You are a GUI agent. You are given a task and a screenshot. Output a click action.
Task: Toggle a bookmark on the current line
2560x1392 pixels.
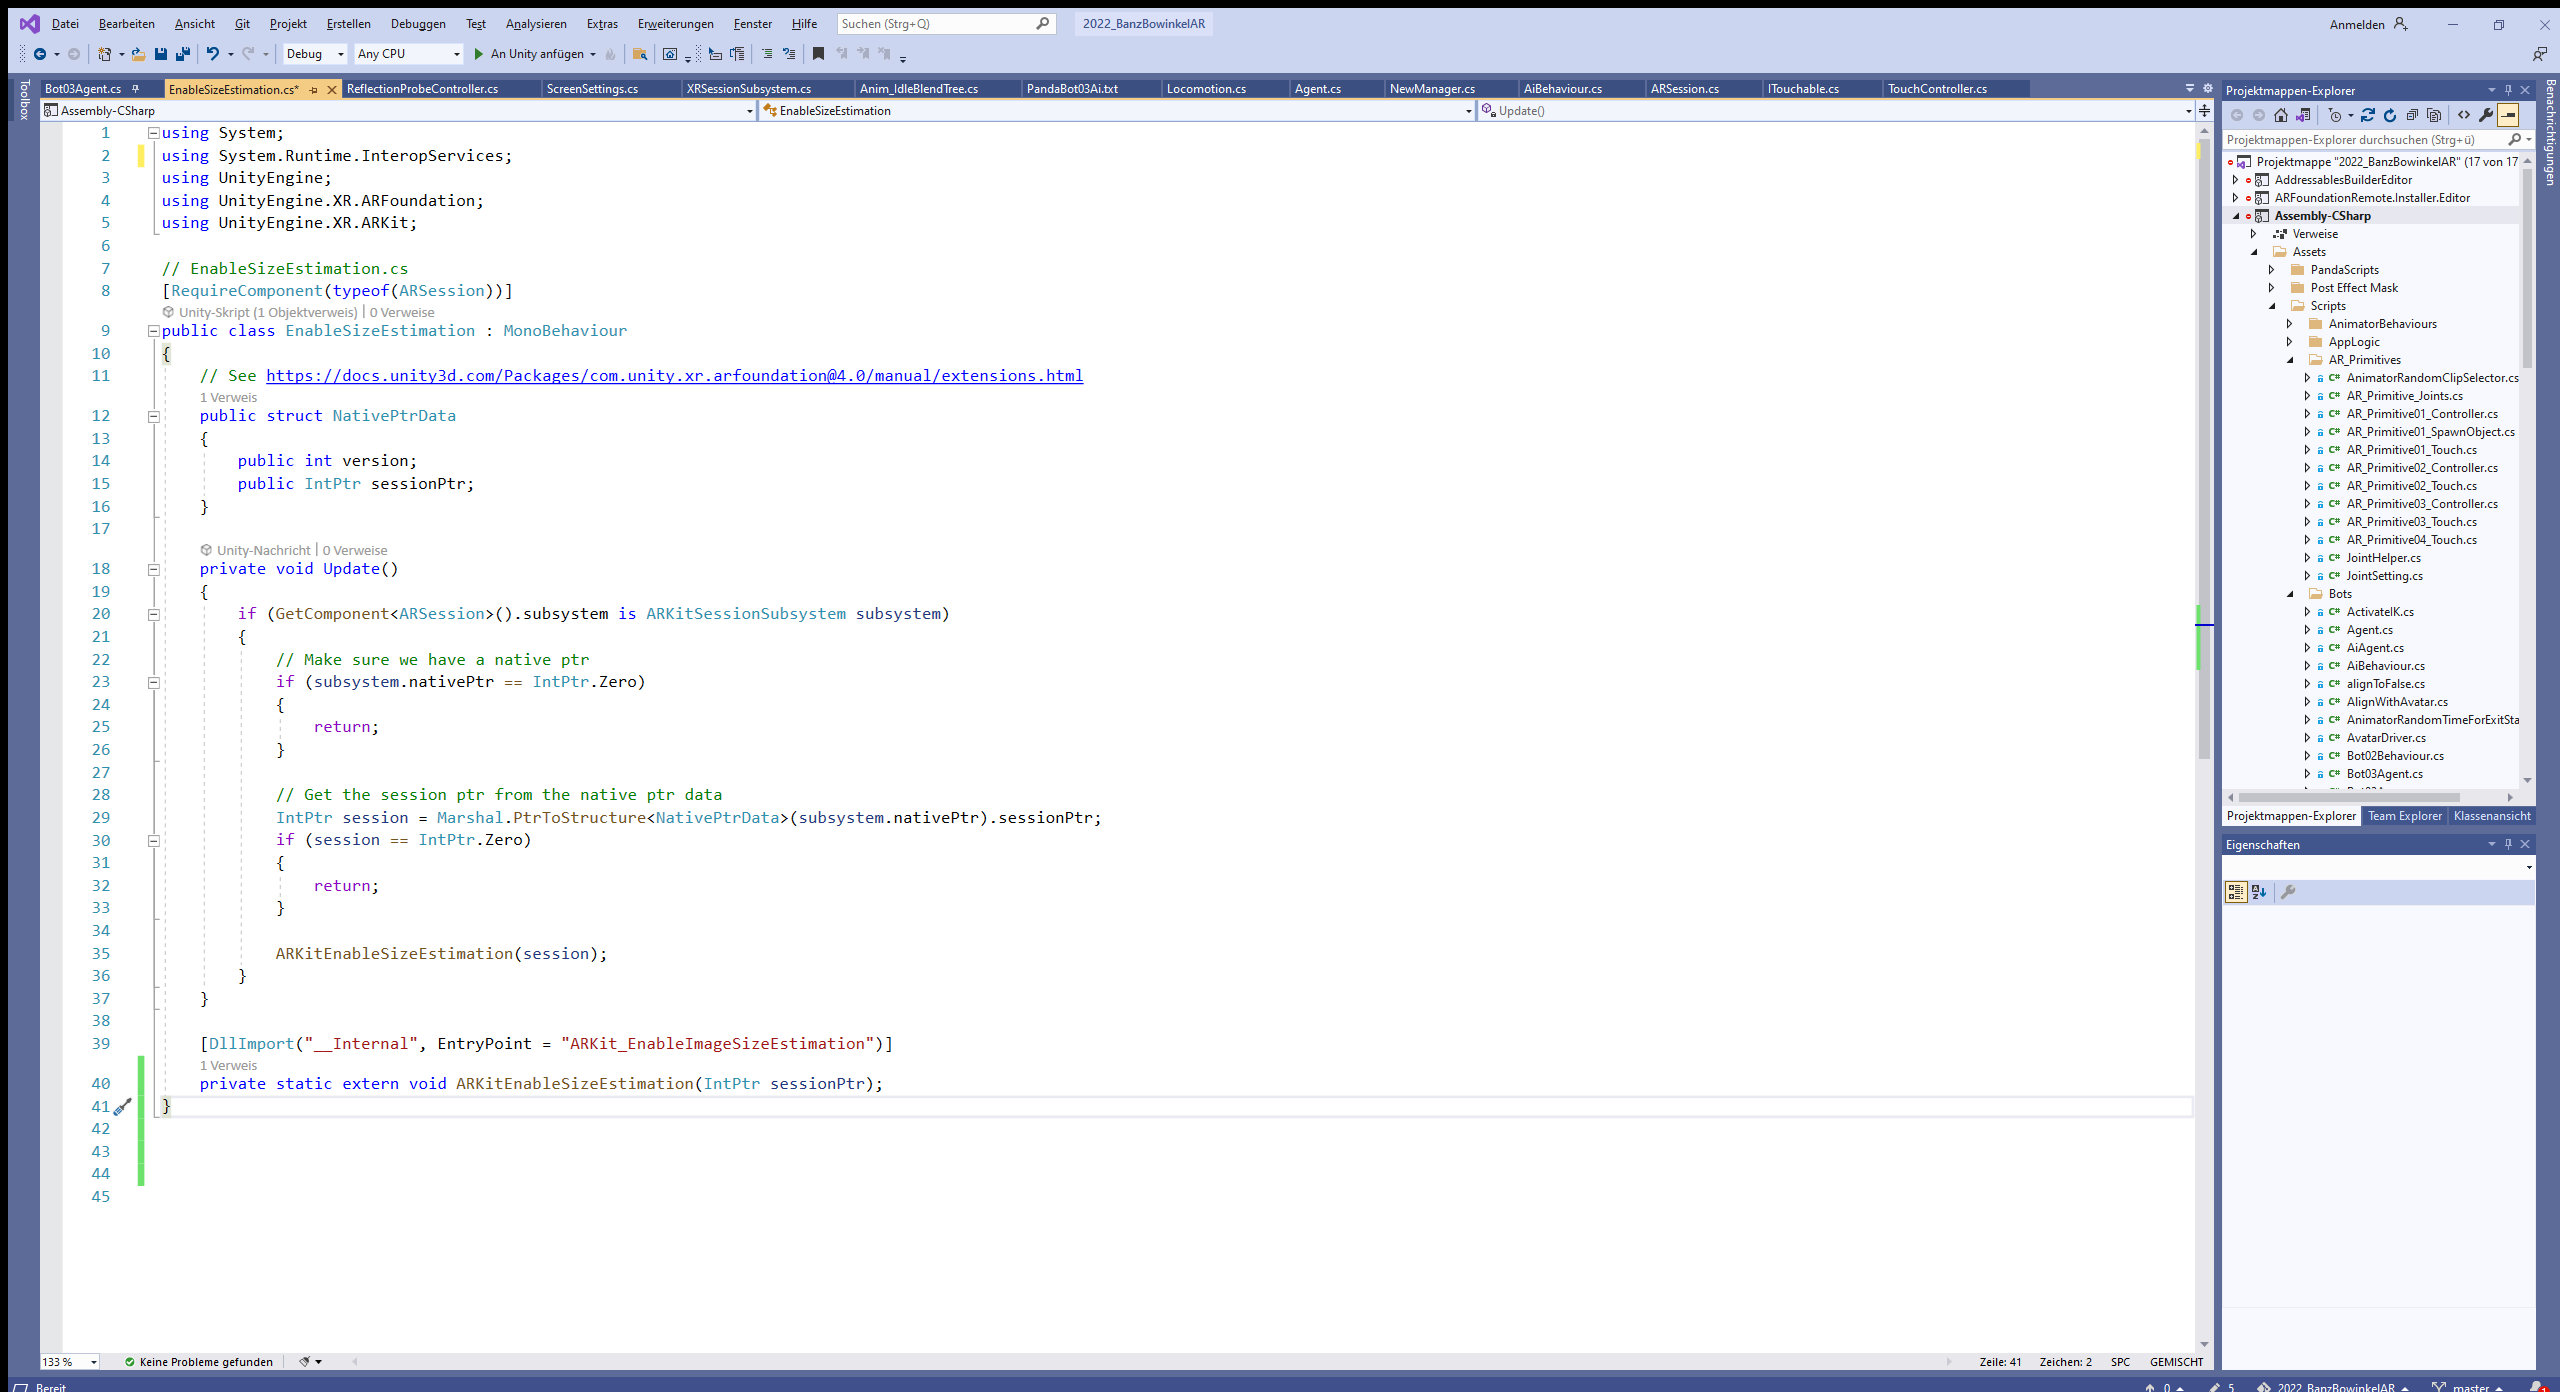[818, 54]
